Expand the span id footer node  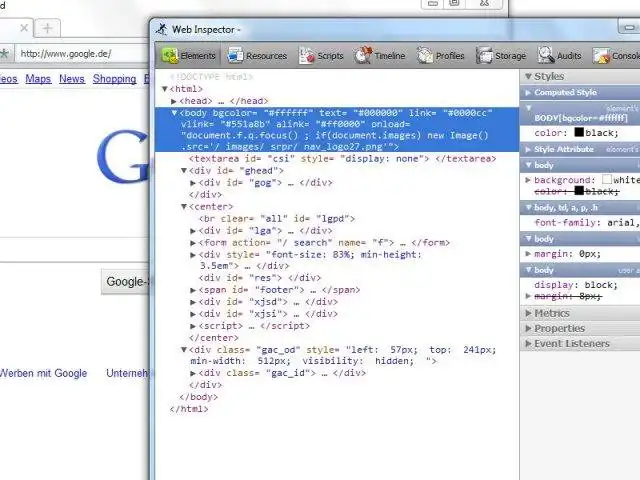pos(193,290)
